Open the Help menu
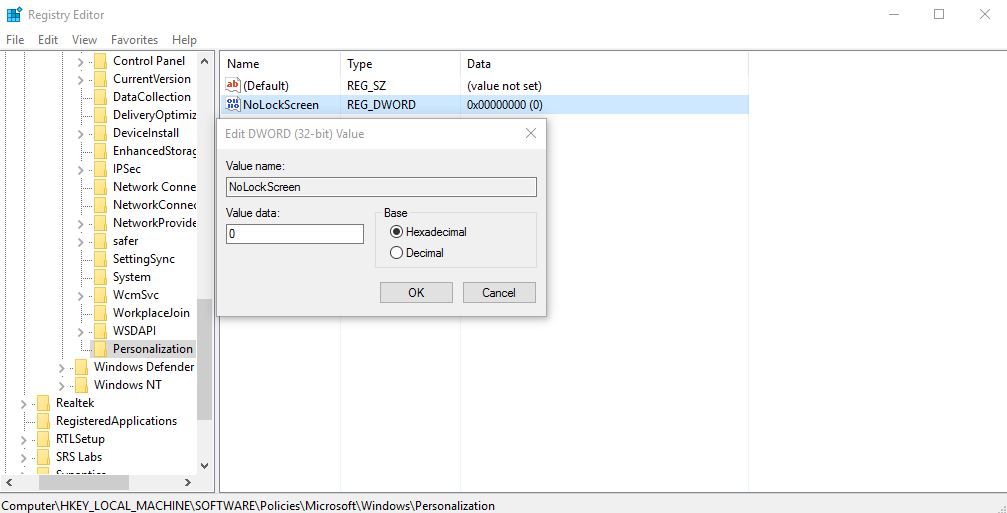 pos(184,40)
